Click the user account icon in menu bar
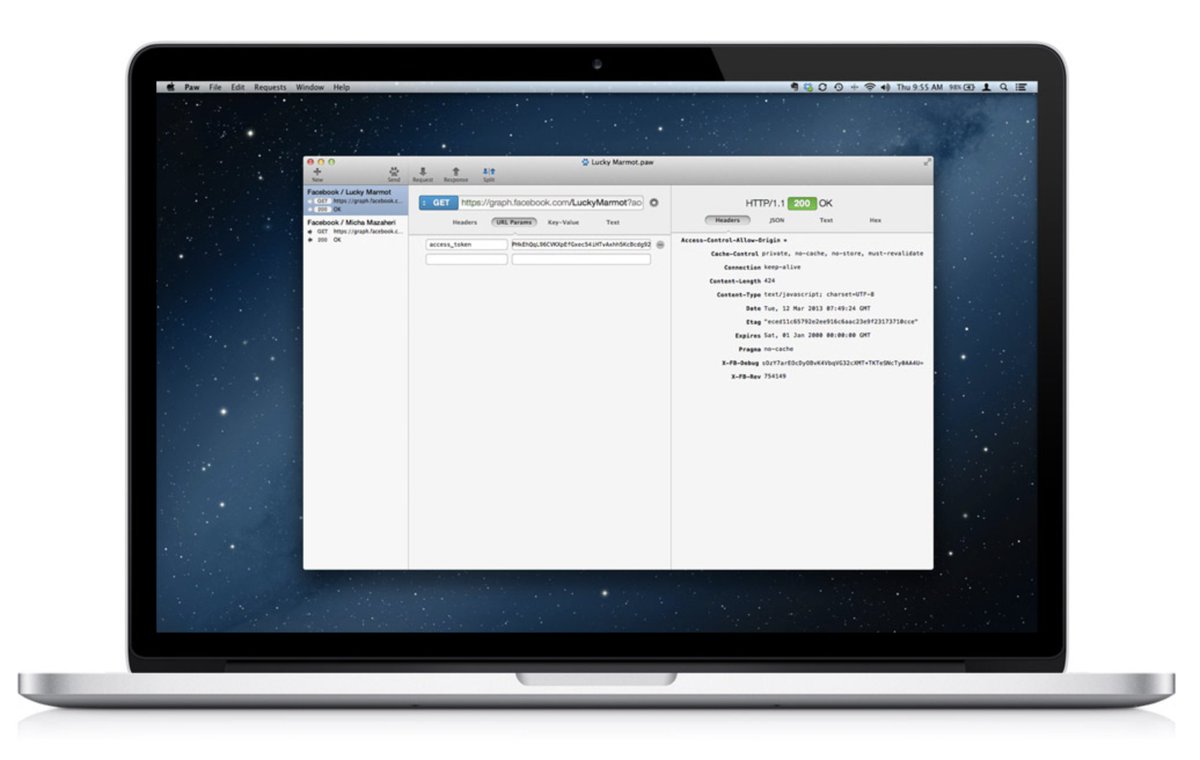 point(986,87)
